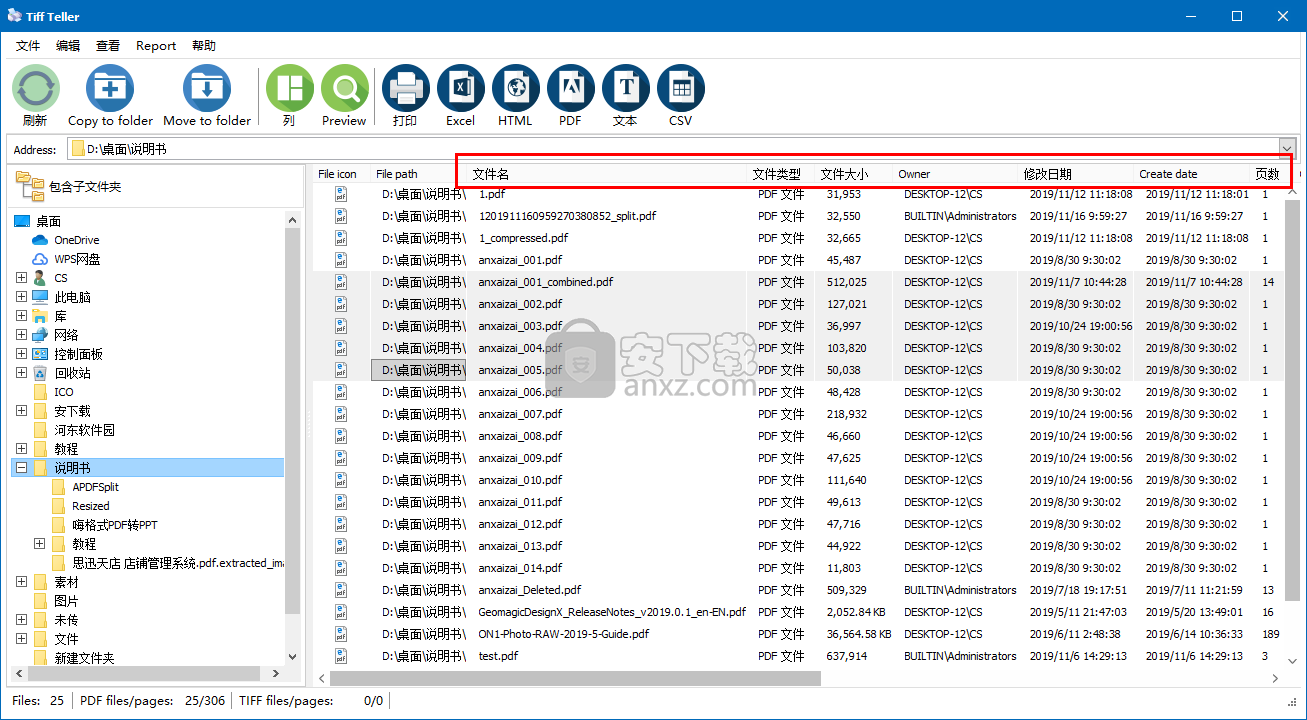
Task: Expand the CS tree node
Action: coord(21,278)
